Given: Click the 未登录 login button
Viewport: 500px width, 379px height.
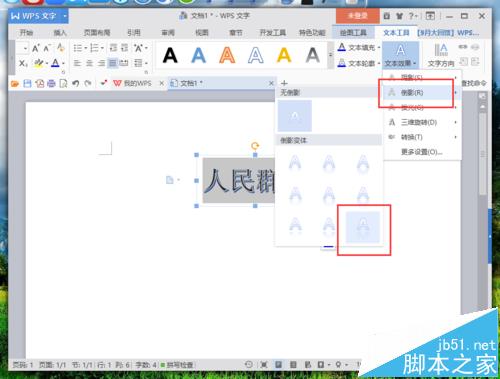Looking at the screenshot, I should pos(358,16).
